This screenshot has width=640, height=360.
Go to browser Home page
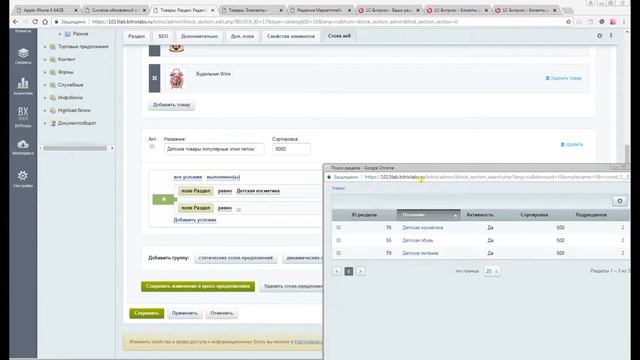pyautogui.click(x=45, y=22)
